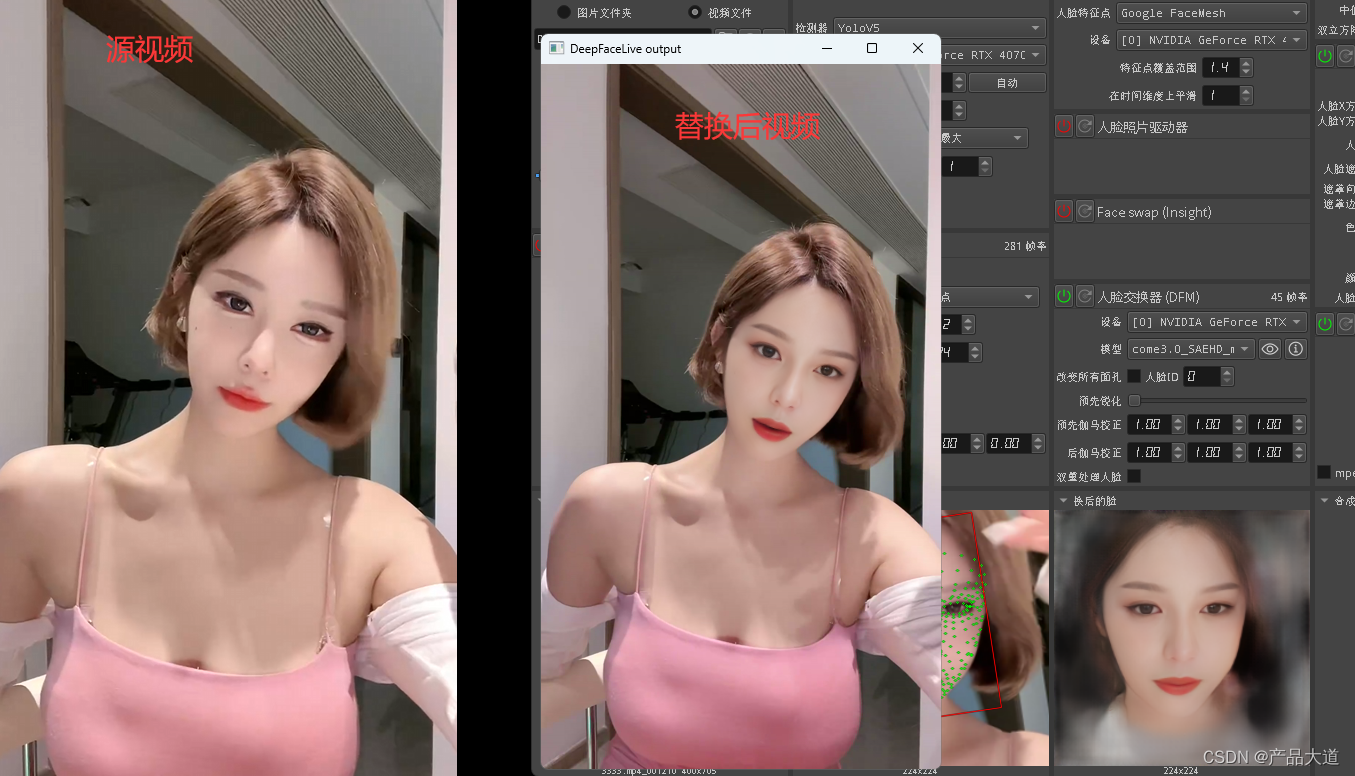The height and width of the screenshot is (776, 1355).
Task: Click into the 特征点覆盖范围 value field 1.4
Action: coord(1220,67)
